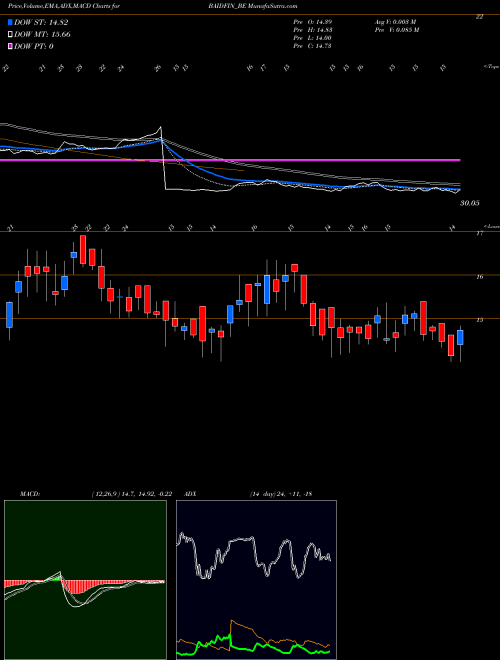Click the tallest red candlestick near 17
The width and height of the screenshot is (500, 660).
(x=83, y=250)
